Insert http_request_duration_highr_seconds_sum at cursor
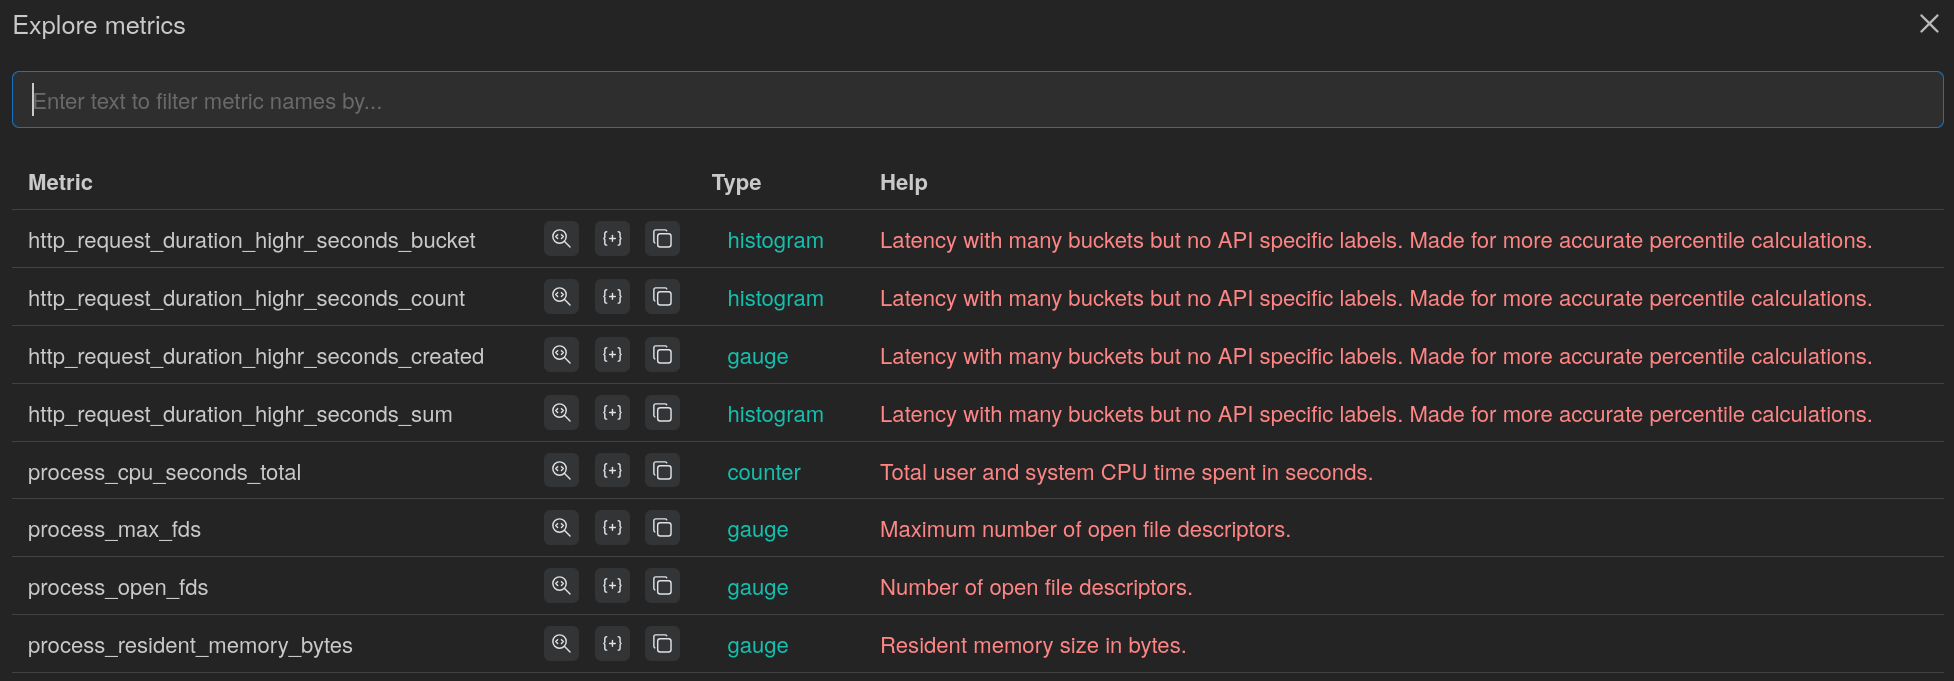 click(x=612, y=413)
